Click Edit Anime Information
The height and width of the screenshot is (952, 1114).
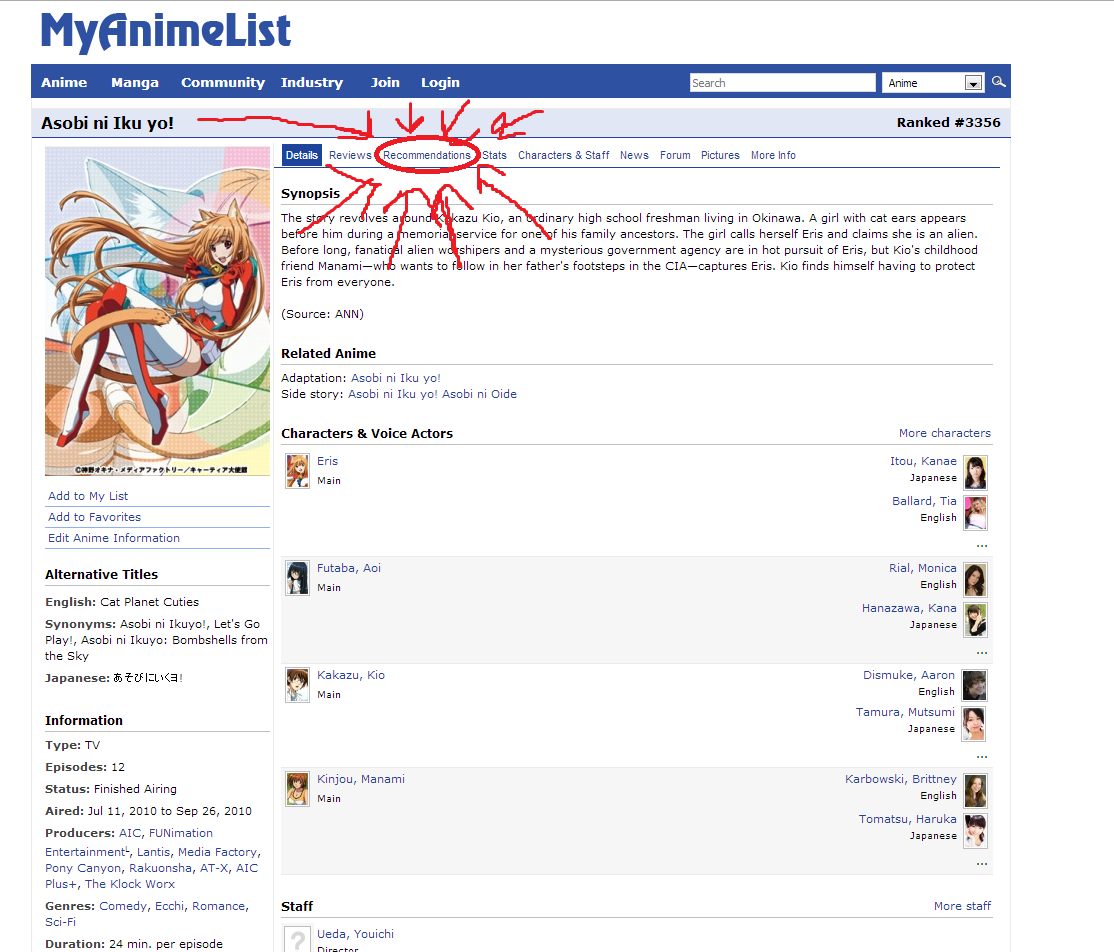point(114,538)
